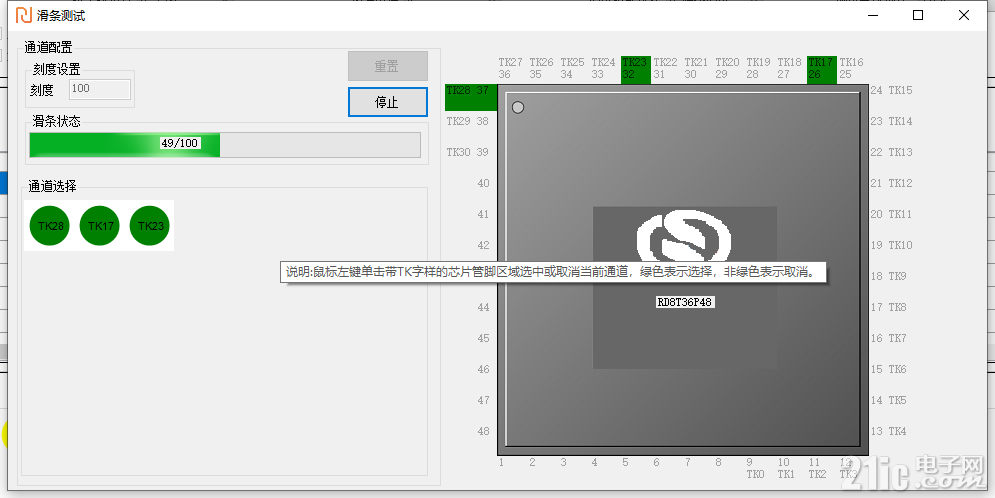The image size is (995, 498).
Task: Select the TK0 pin 9
Action: (754, 468)
